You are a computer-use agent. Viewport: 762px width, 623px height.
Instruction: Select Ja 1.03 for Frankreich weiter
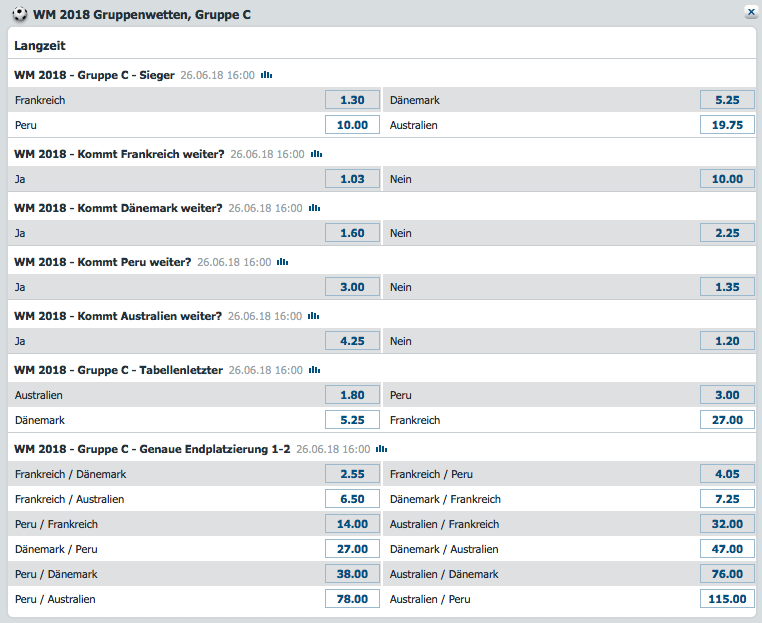click(x=352, y=179)
